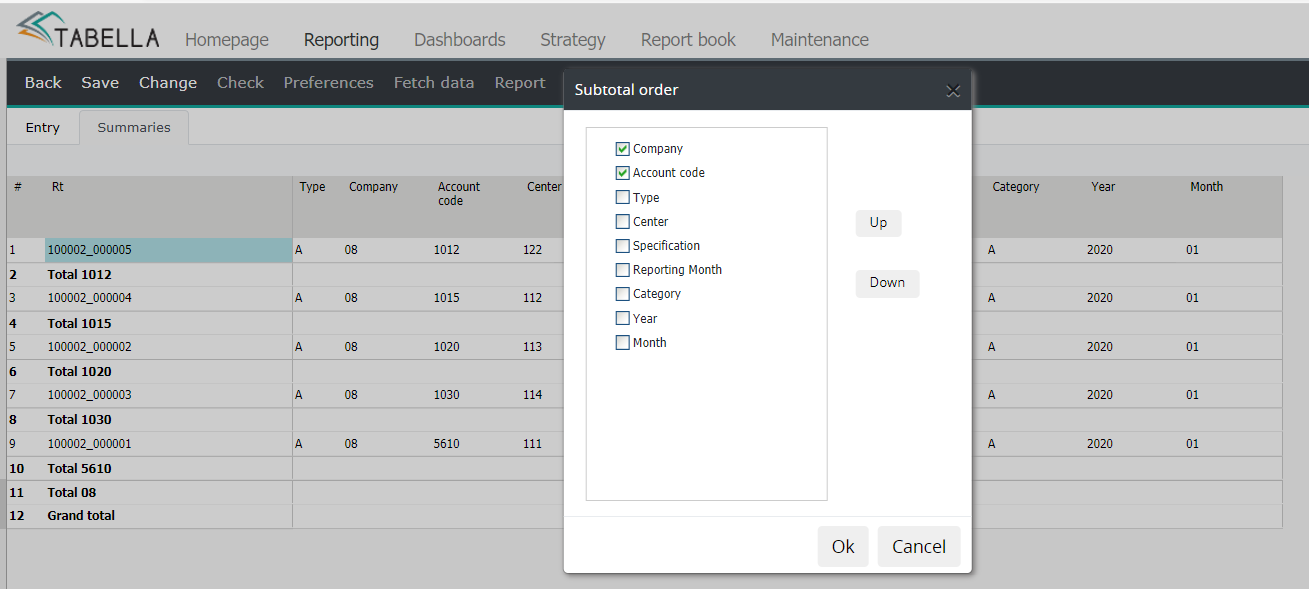Image resolution: width=1309 pixels, height=589 pixels.
Task: Open the Report book menu
Action: 688,40
